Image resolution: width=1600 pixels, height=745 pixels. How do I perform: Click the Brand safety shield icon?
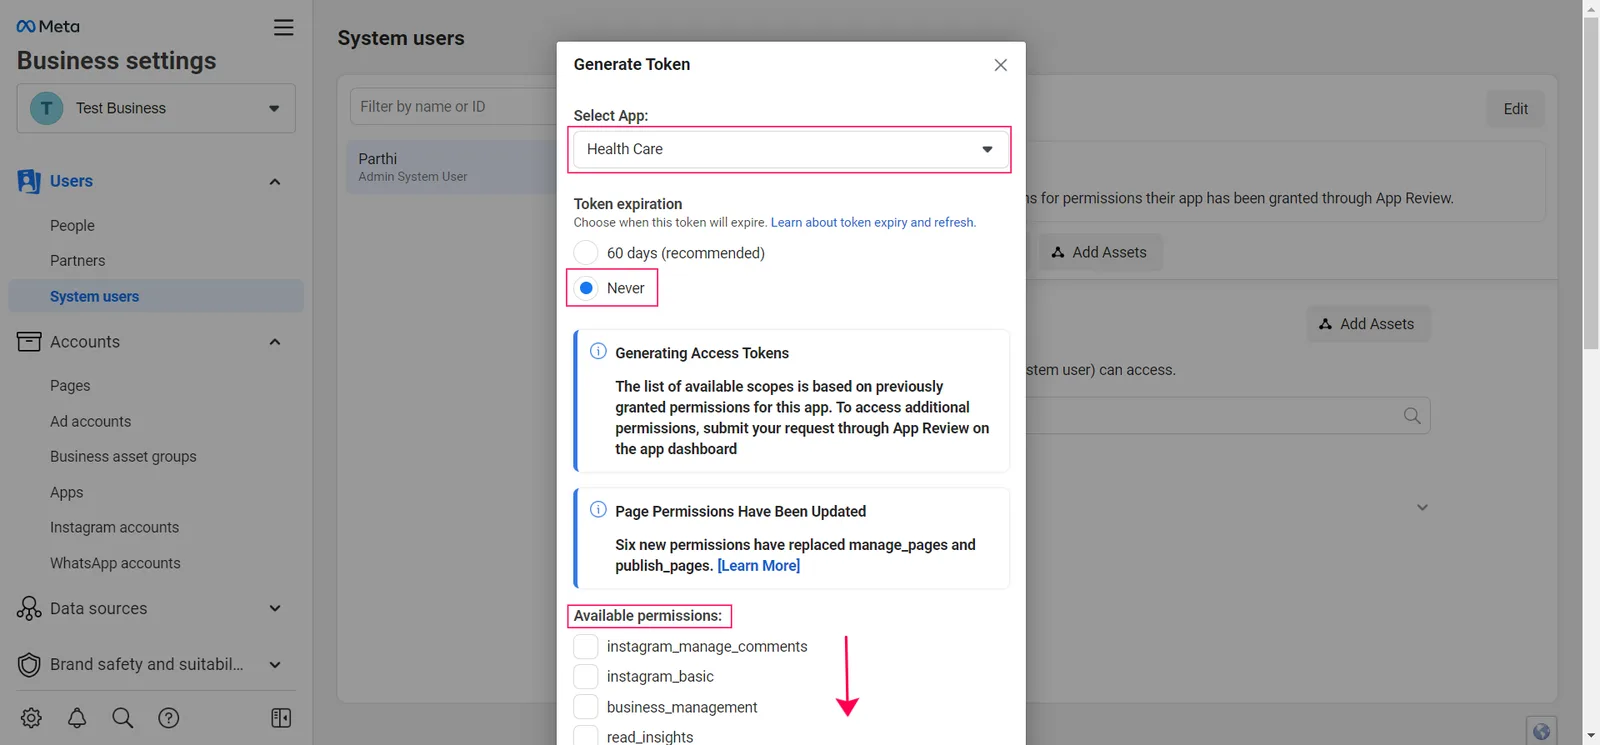[29, 664]
